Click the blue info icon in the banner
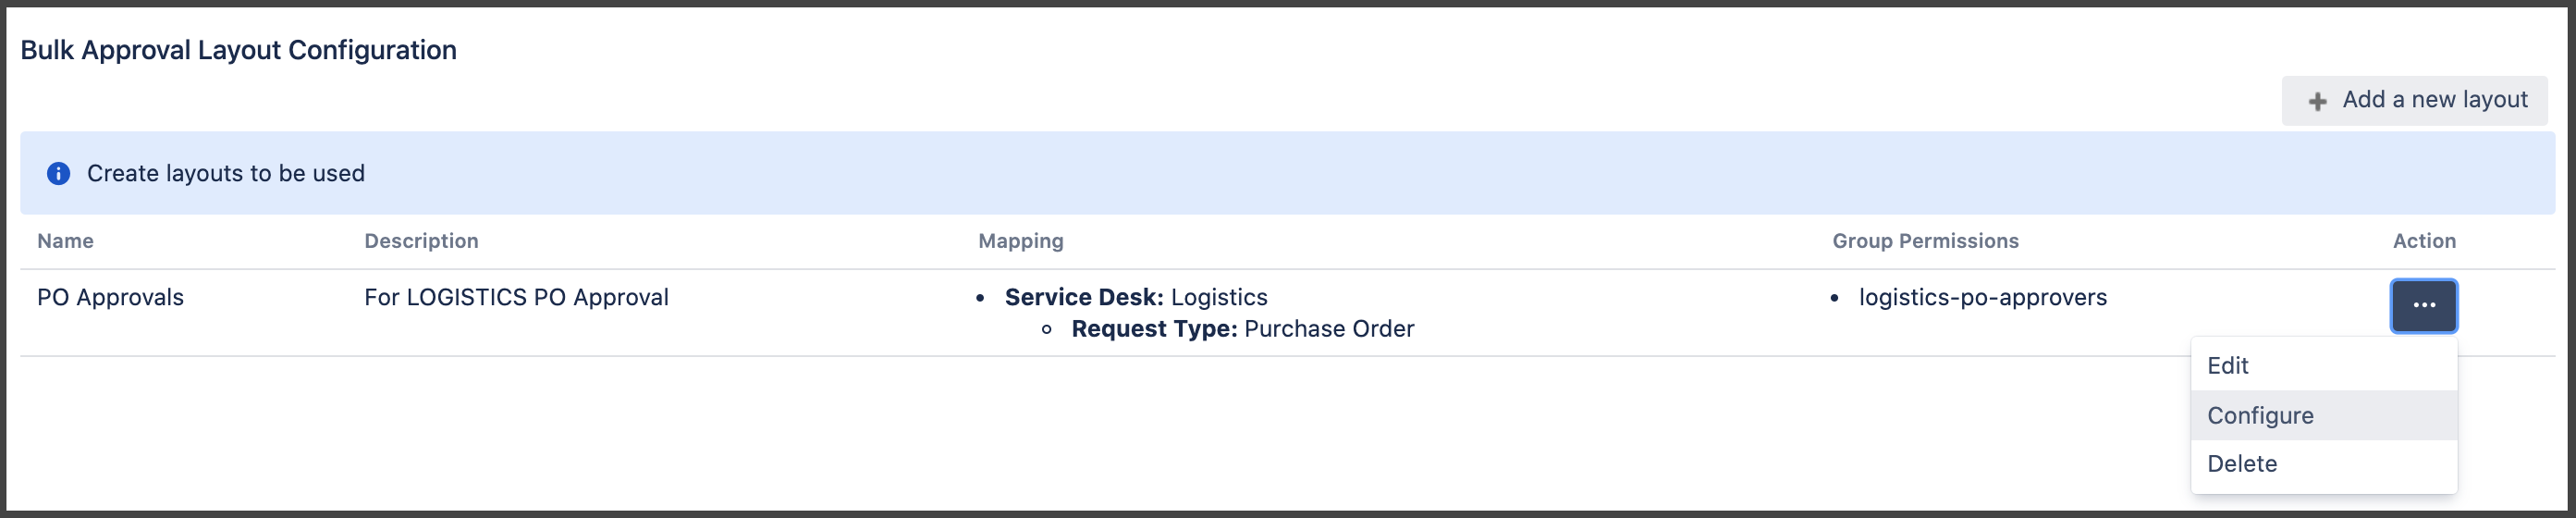 (59, 173)
